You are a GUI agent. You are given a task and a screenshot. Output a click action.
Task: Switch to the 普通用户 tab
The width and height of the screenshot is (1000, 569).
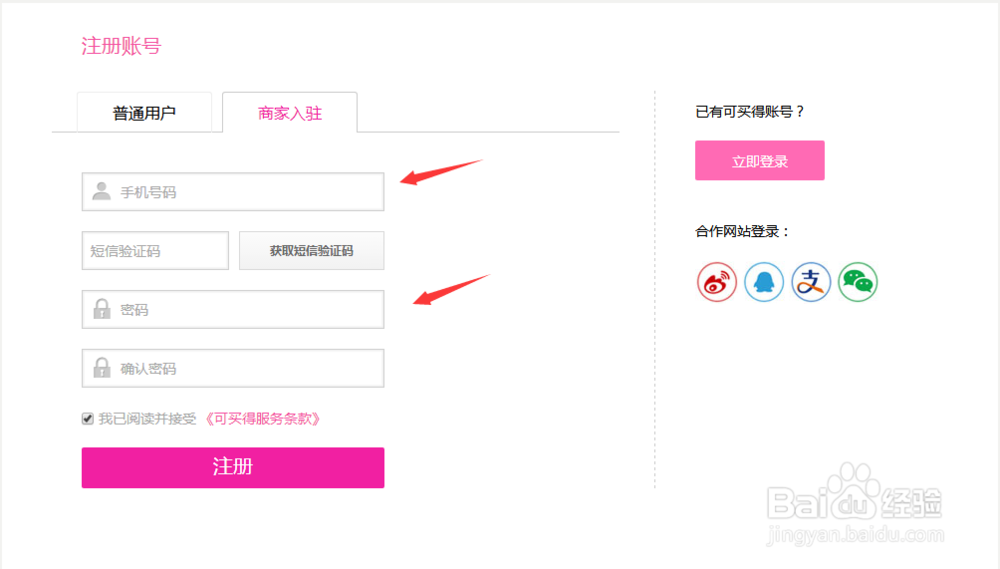point(144,113)
